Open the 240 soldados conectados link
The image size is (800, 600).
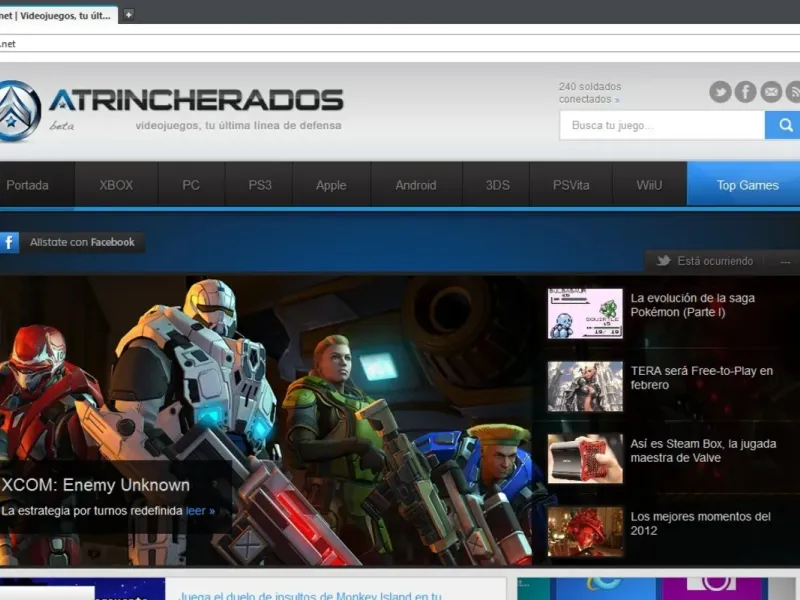[589, 93]
